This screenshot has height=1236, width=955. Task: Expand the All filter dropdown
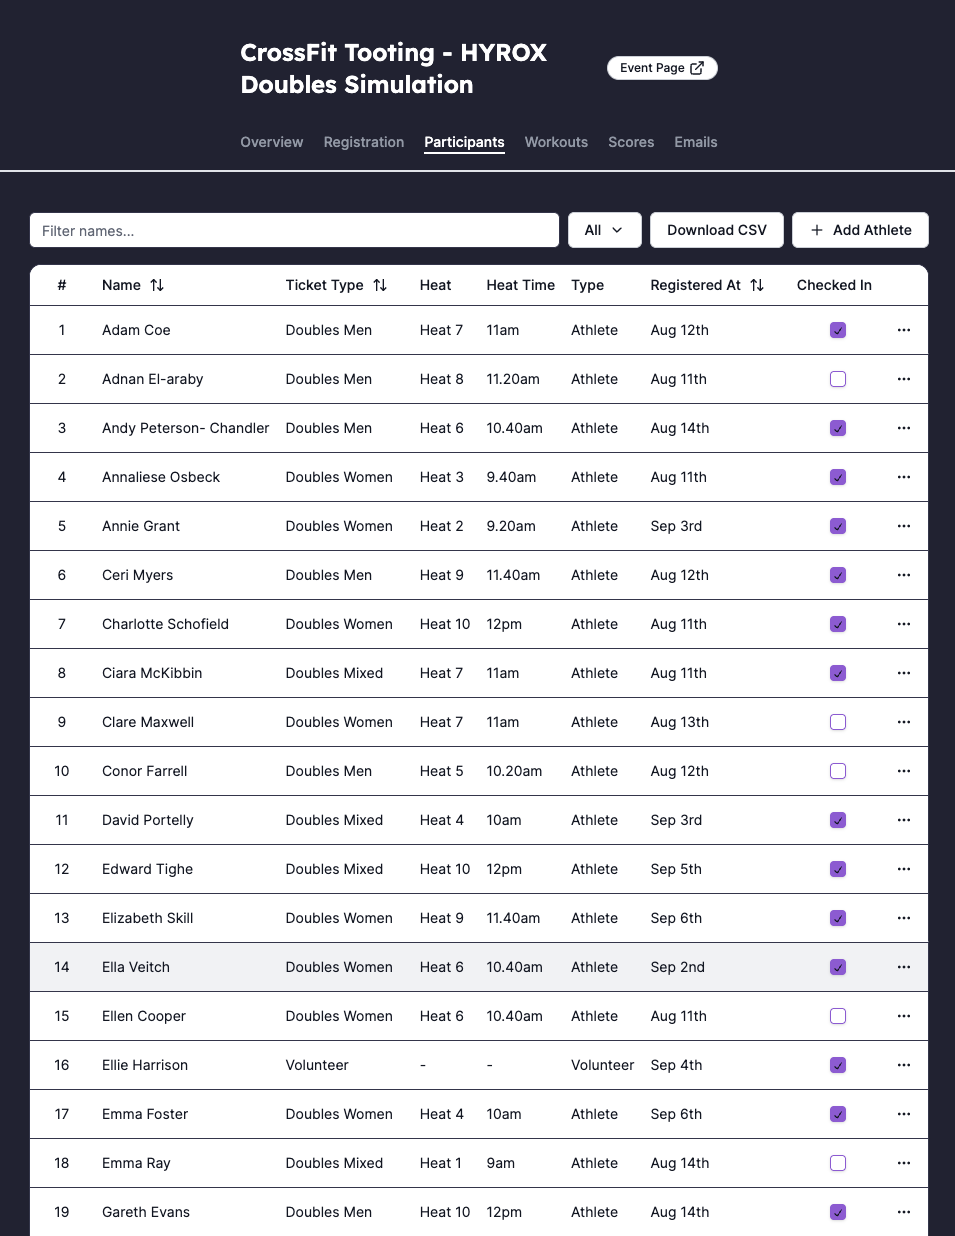(x=604, y=230)
